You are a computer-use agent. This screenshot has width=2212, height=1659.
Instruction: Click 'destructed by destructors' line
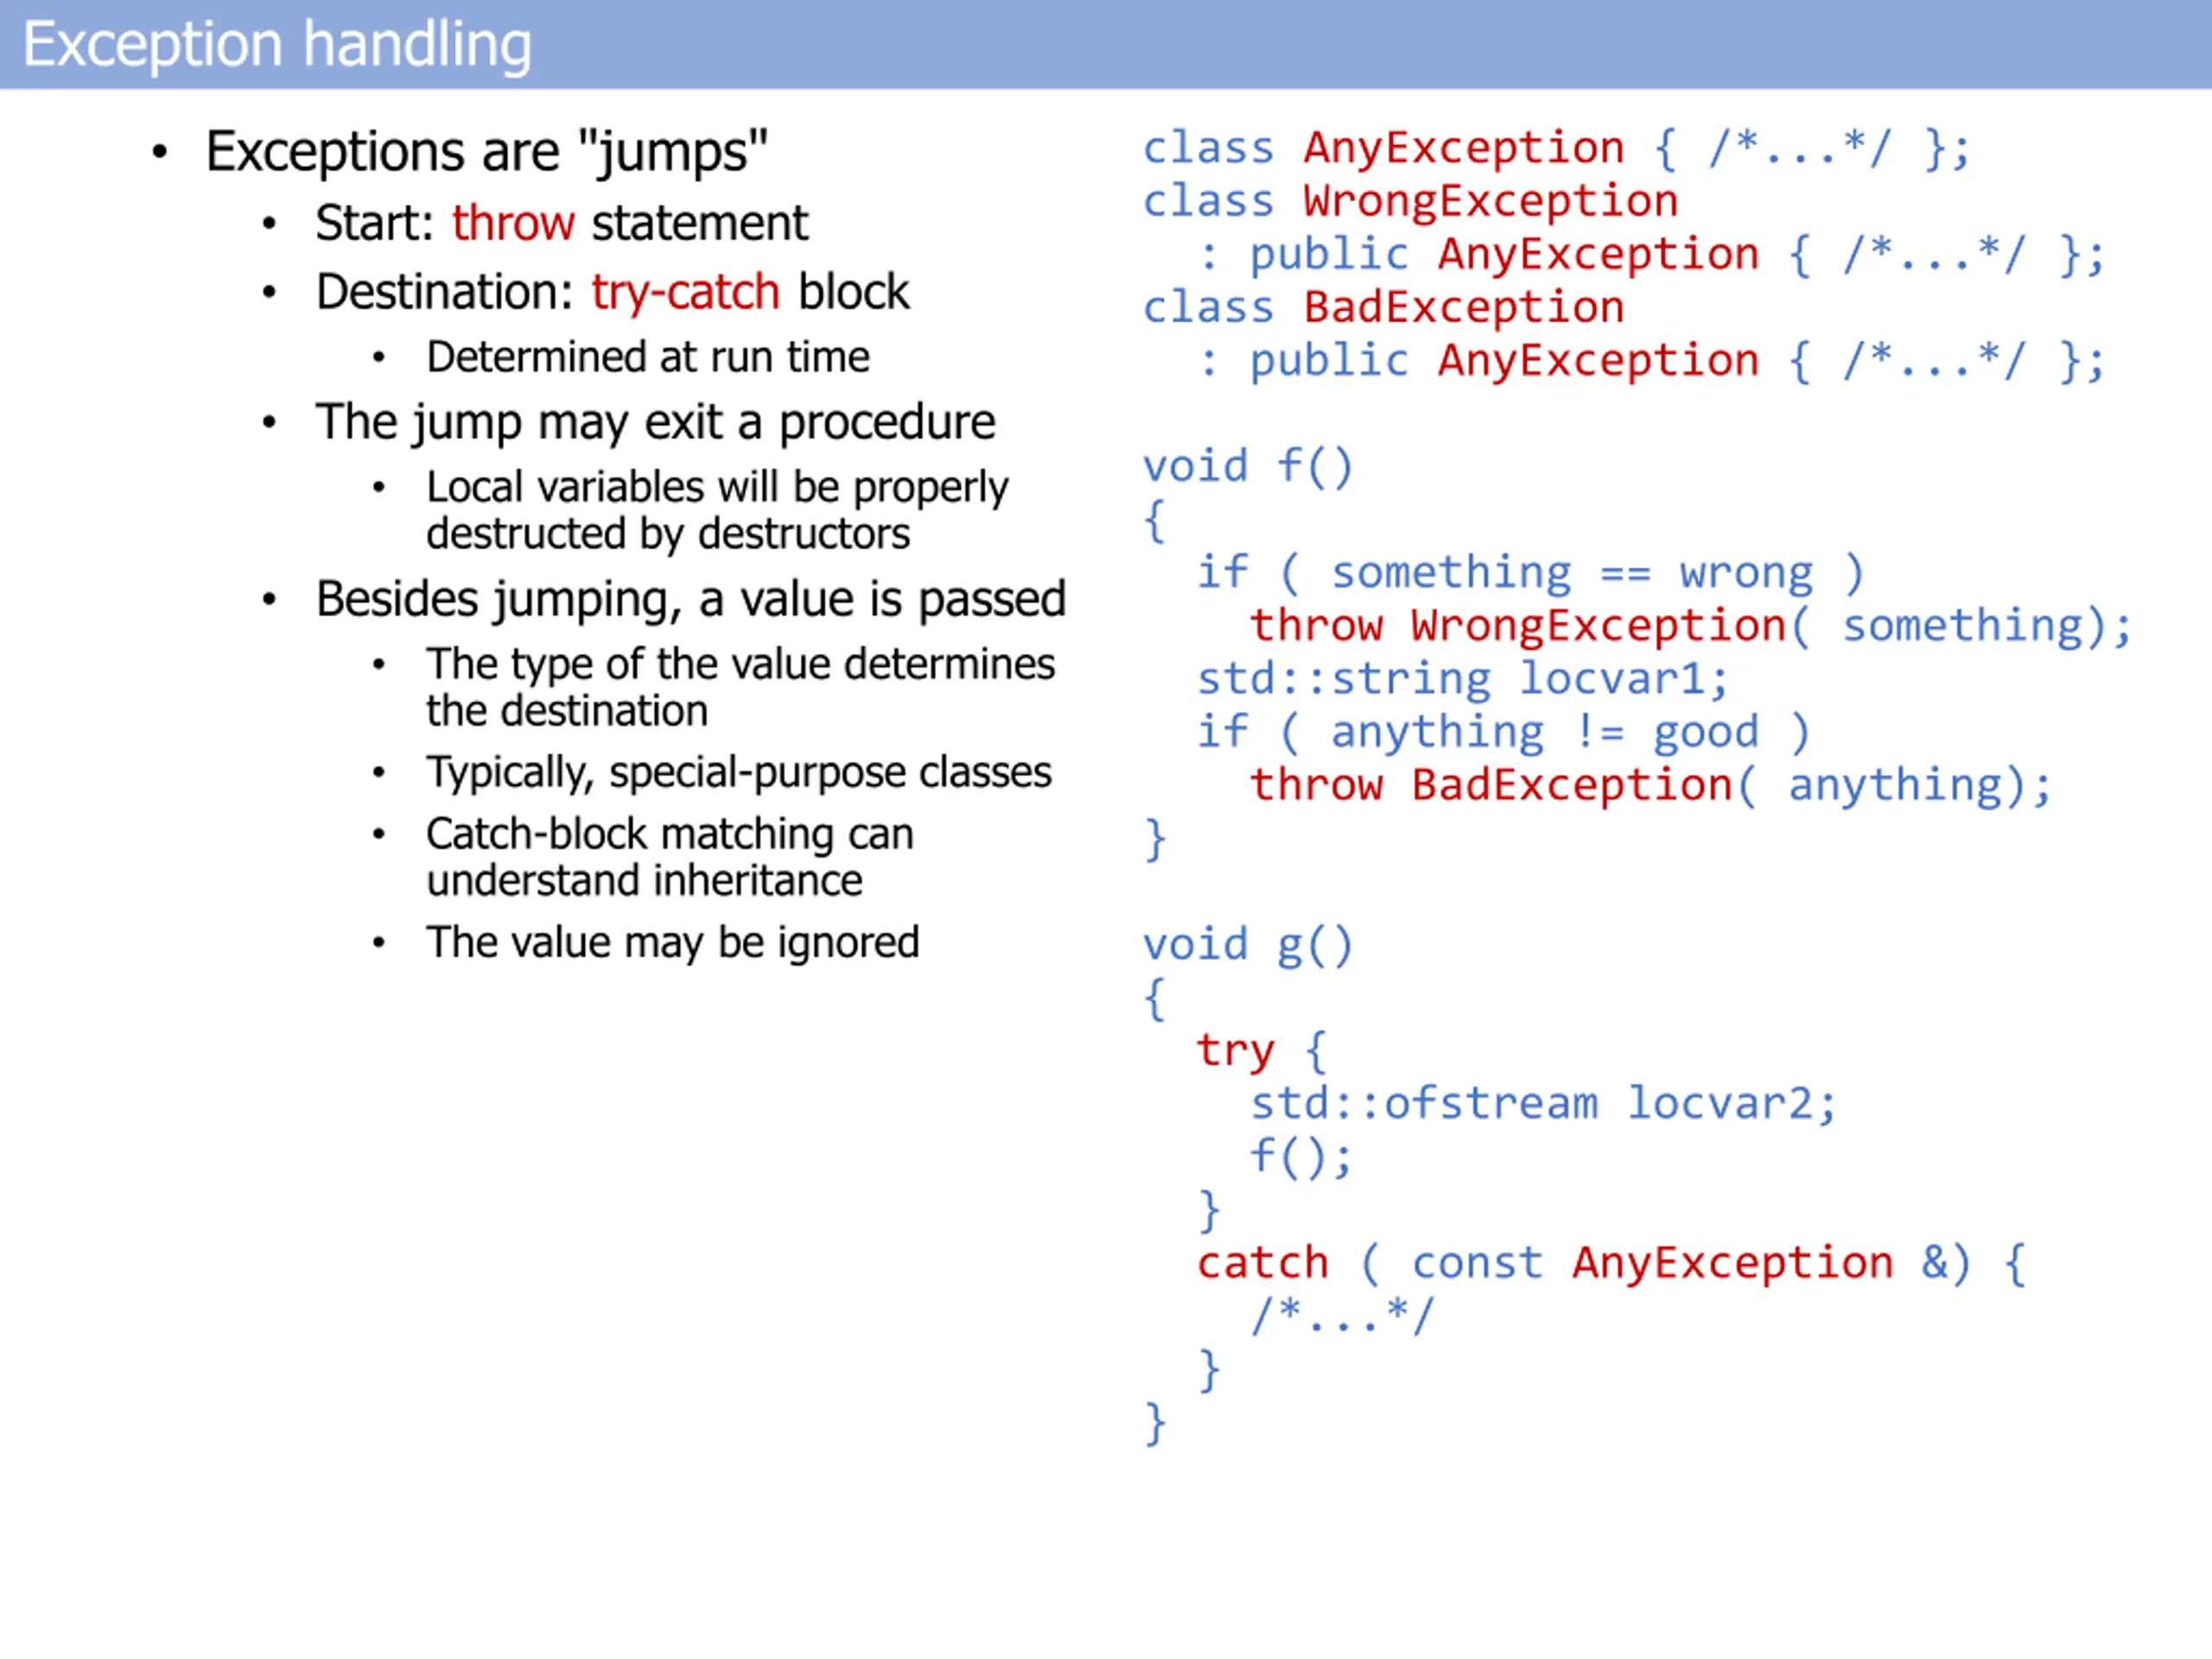(668, 534)
